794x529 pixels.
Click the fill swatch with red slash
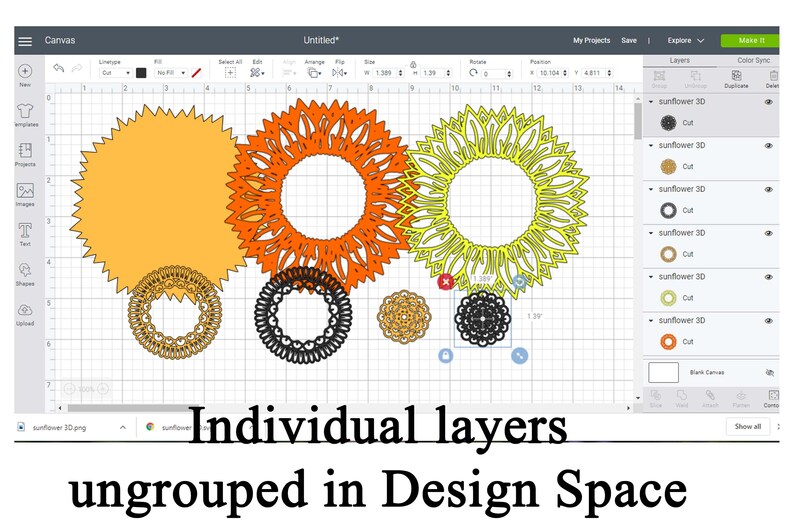point(196,73)
